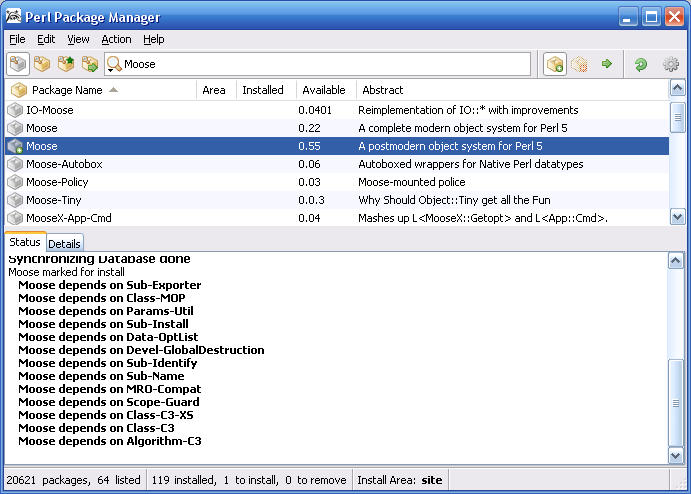The height and width of the screenshot is (494, 691).
Task: Click the View installed packages toolbar icon
Action: pyautogui.click(x=42, y=64)
